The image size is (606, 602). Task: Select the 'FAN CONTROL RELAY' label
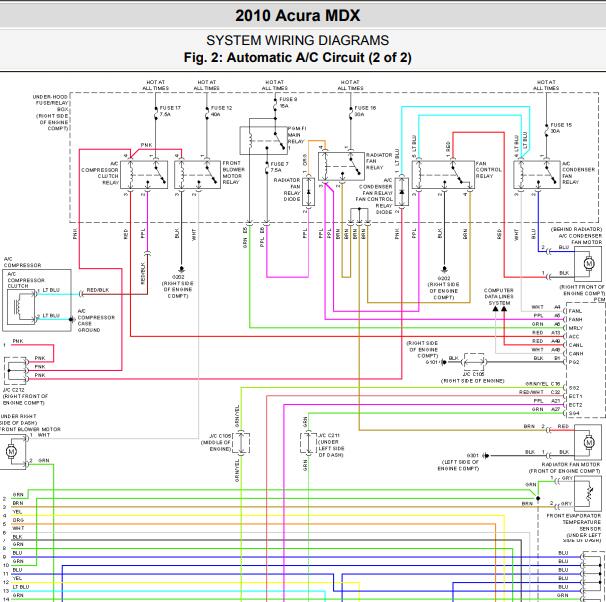coord(489,170)
